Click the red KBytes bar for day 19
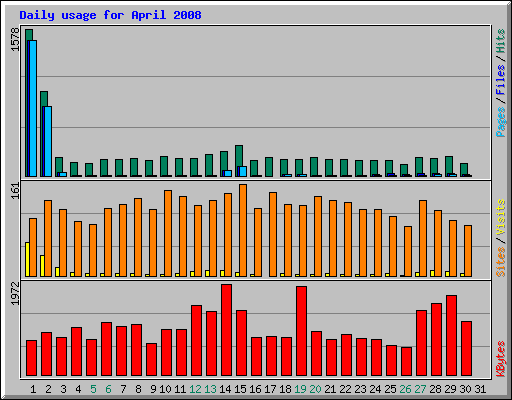 point(301,331)
